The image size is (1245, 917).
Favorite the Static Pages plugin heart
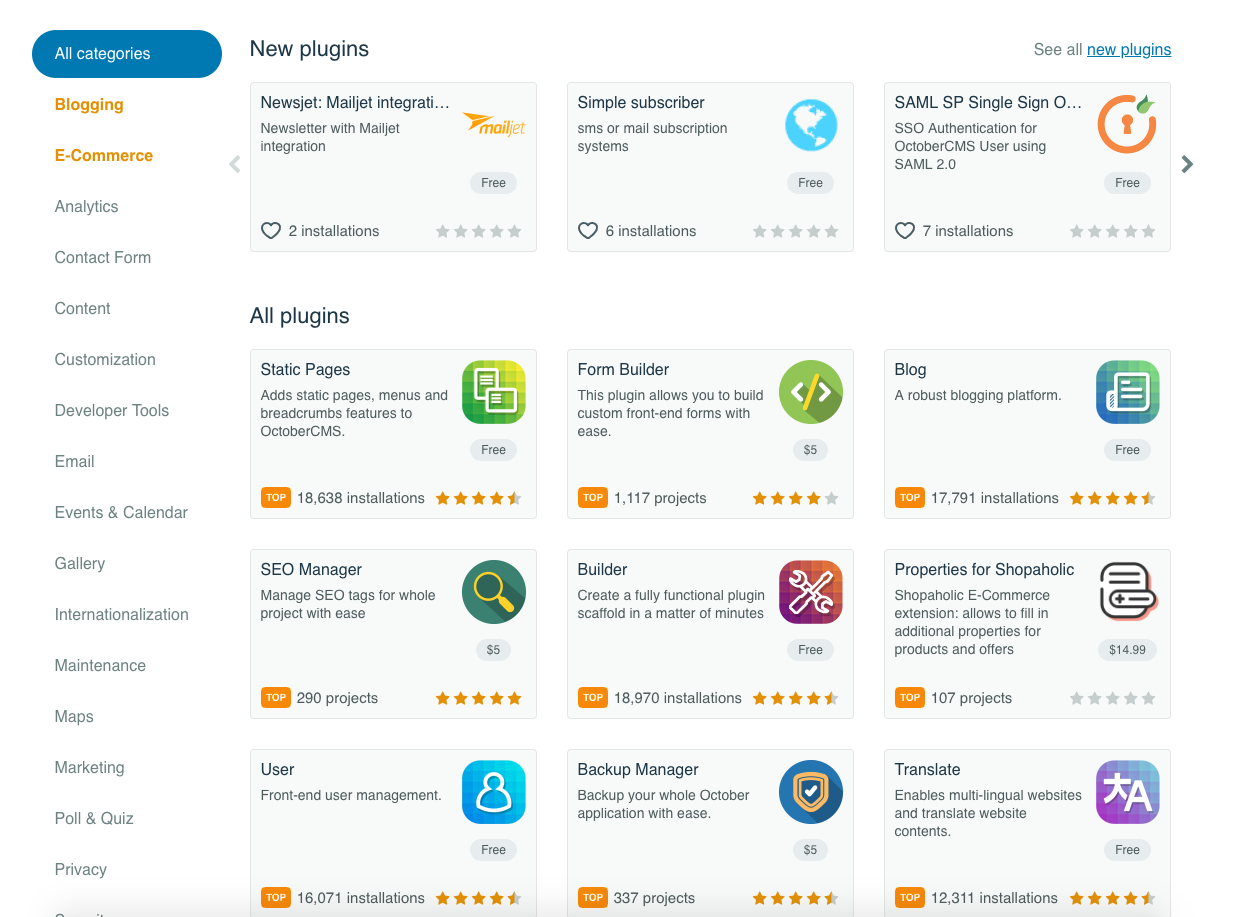click(276, 497)
